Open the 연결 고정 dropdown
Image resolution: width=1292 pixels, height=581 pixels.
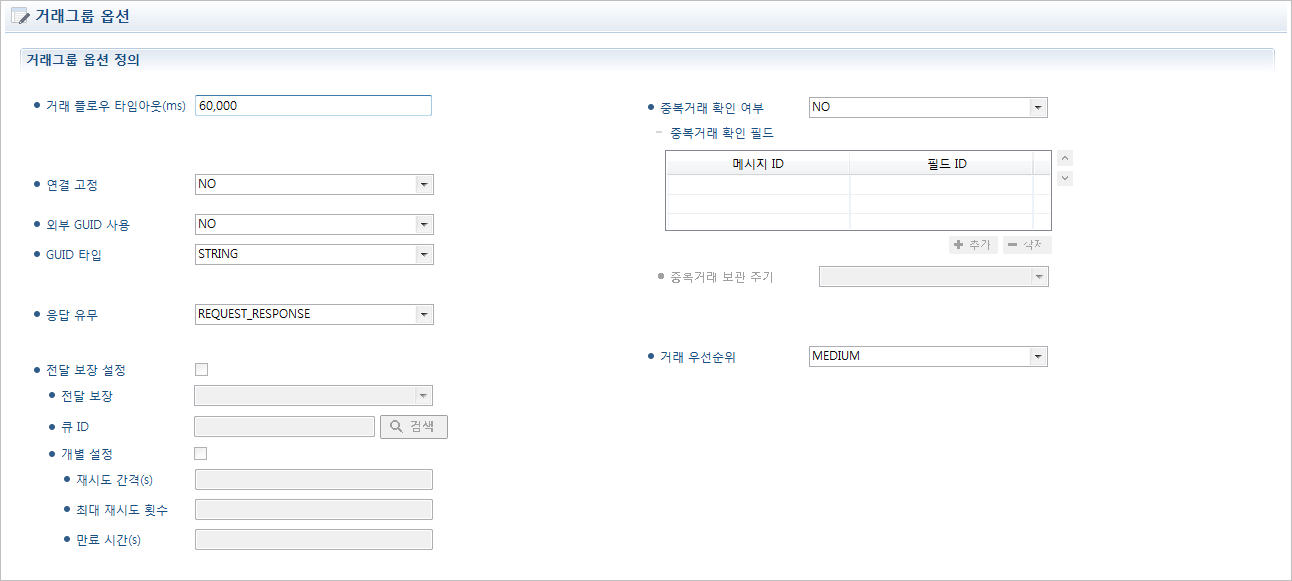point(424,184)
